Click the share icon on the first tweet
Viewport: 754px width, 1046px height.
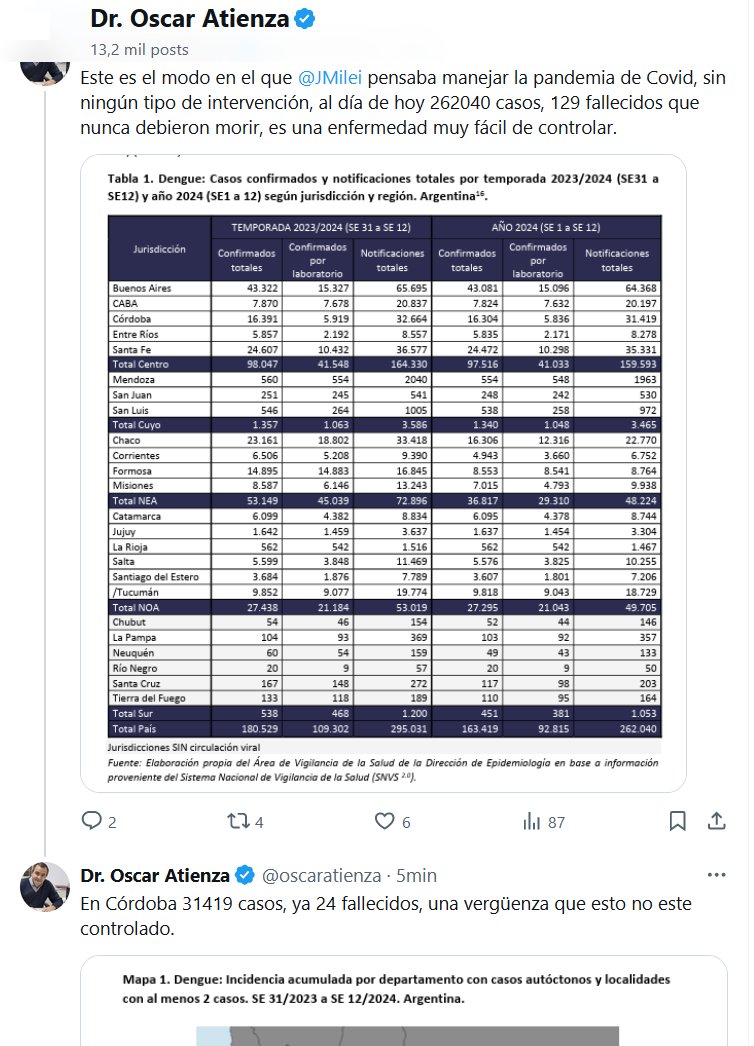pos(716,821)
